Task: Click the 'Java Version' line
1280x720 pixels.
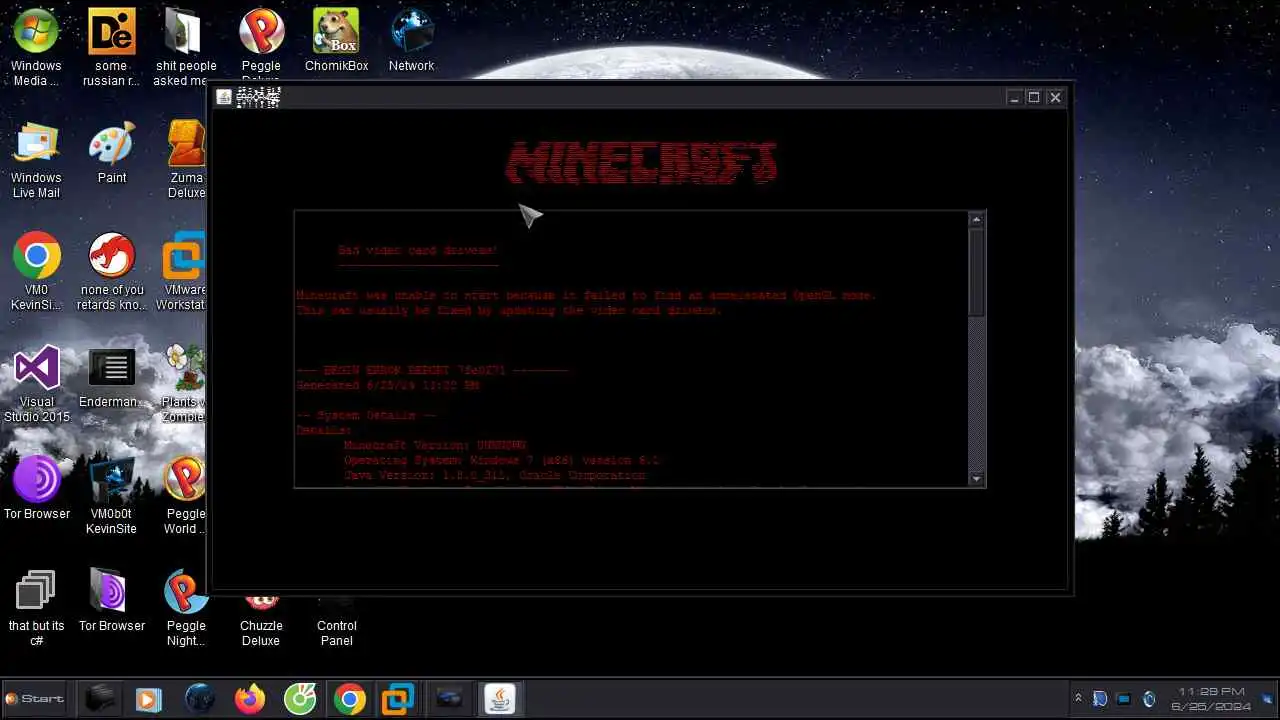Action: pos(494,475)
